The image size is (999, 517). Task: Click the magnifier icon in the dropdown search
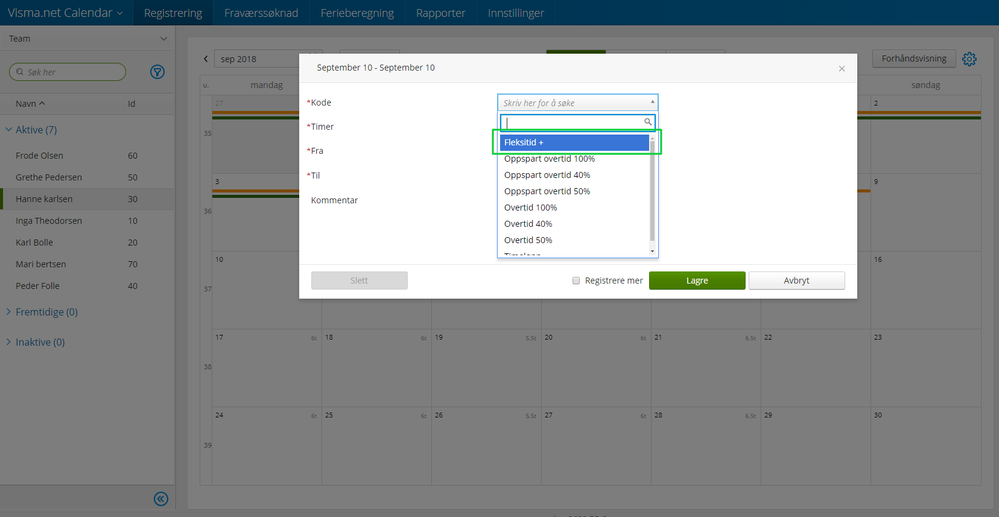click(x=648, y=121)
